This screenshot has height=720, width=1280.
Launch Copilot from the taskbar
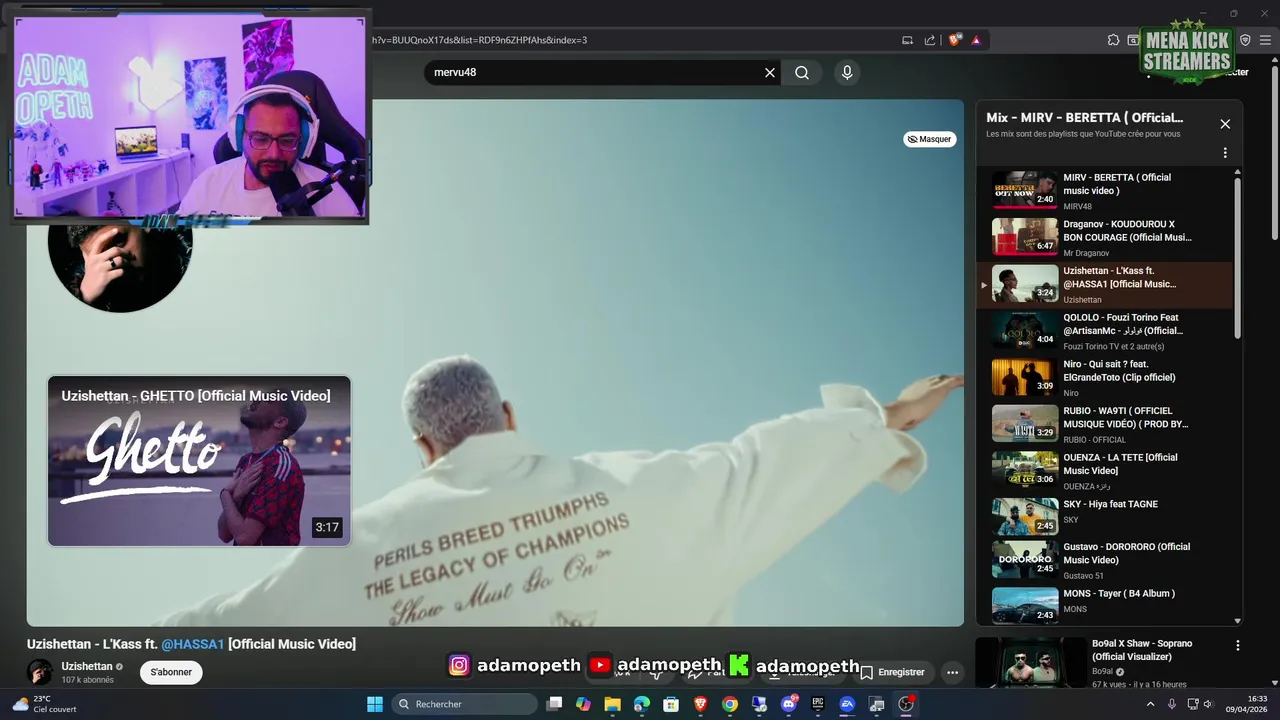pos(583,704)
